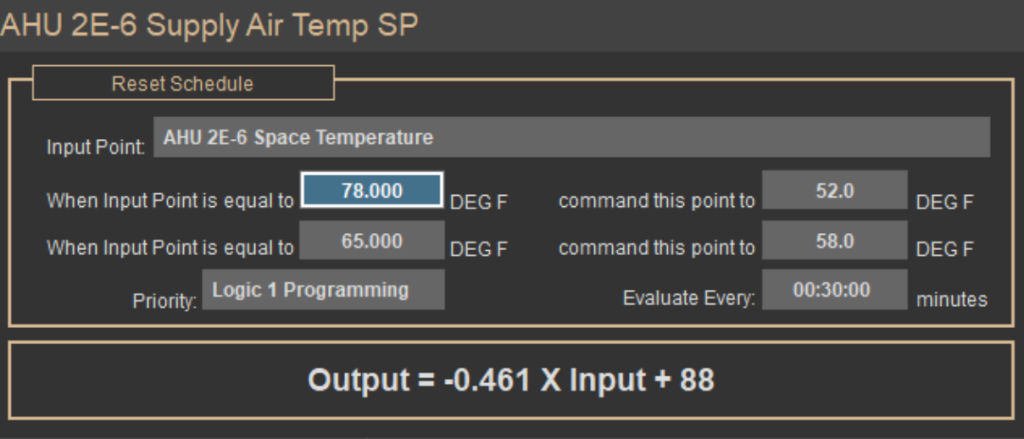This screenshot has height=439, width=1024.
Task: Click "command this point to" label before 58.0
Action: tap(656, 248)
